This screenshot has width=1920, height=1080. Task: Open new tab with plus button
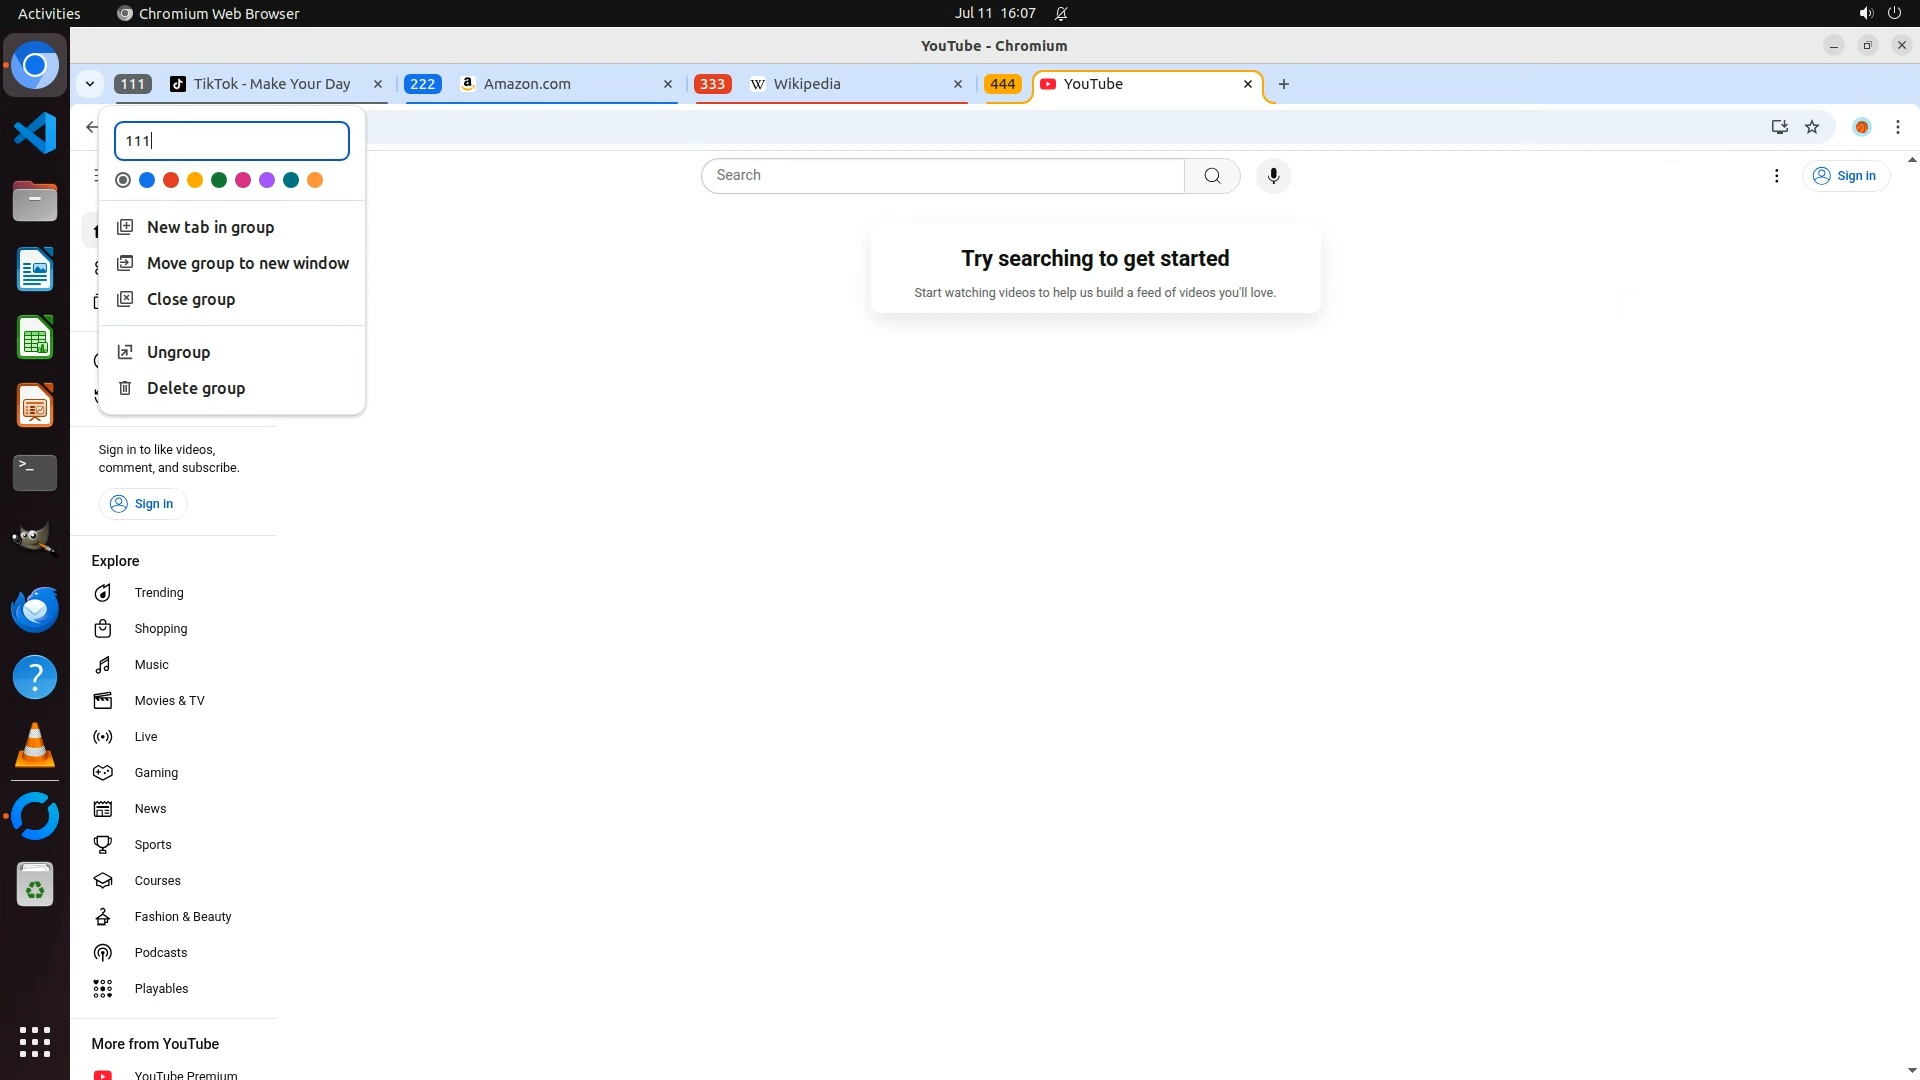(x=1284, y=84)
